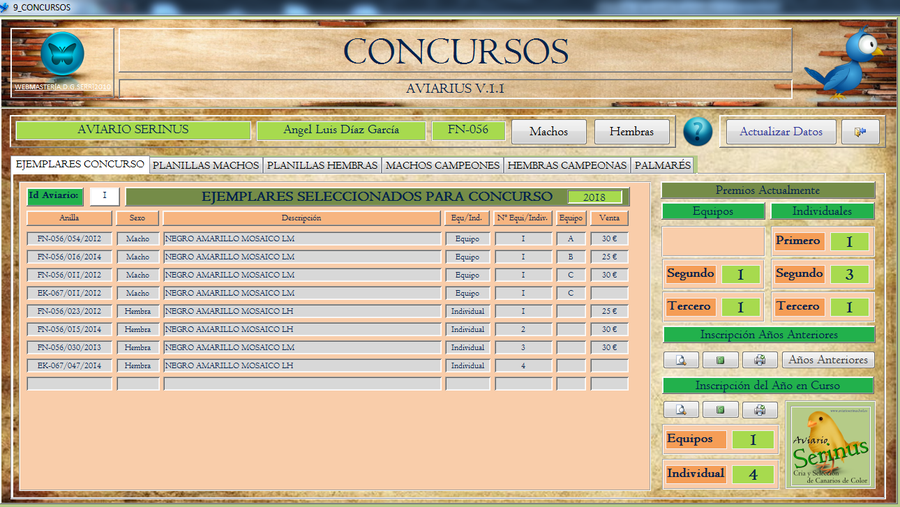
Task: Click the blue butterfly logo icon
Action: tap(62, 55)
